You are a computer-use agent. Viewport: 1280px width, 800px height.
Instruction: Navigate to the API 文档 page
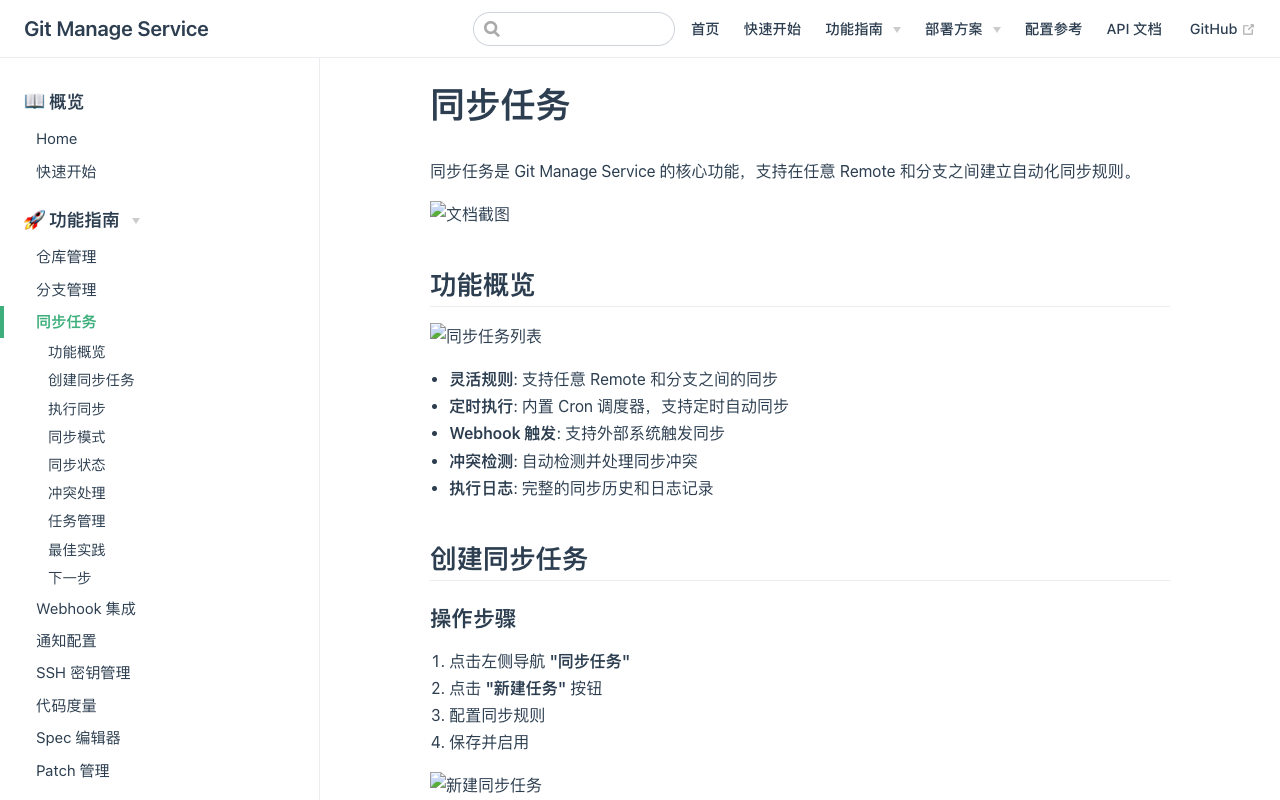coord(1134,29)
